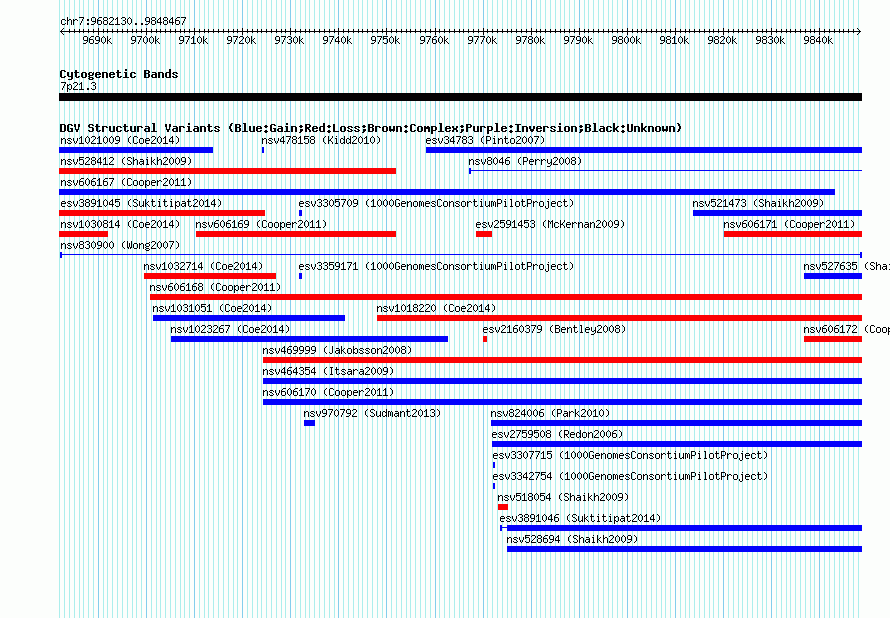Click the nsv469999 (Jakobsson2008) label
Screen dimensions: 890x618
337,350
